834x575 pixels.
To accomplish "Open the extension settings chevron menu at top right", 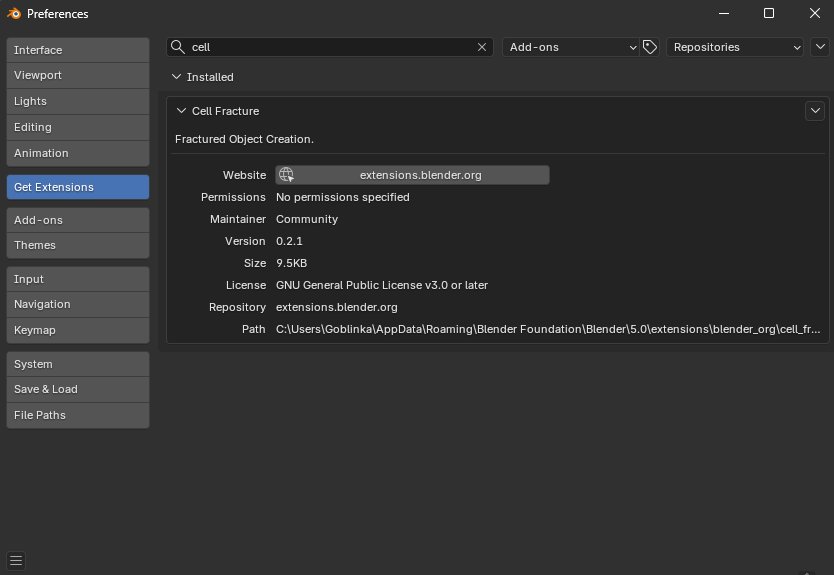I will click(x=820, y=47).
